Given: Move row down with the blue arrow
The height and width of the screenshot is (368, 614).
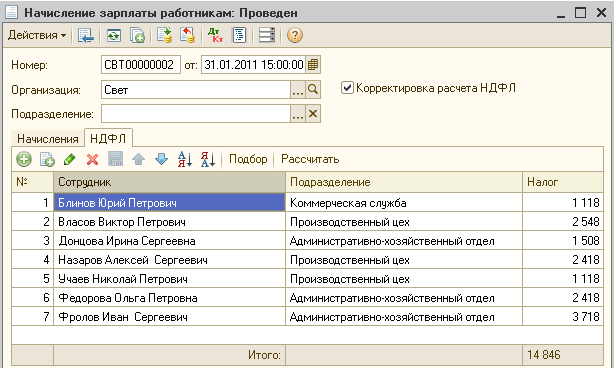Looking at the screenshot, I should point(161,159).
